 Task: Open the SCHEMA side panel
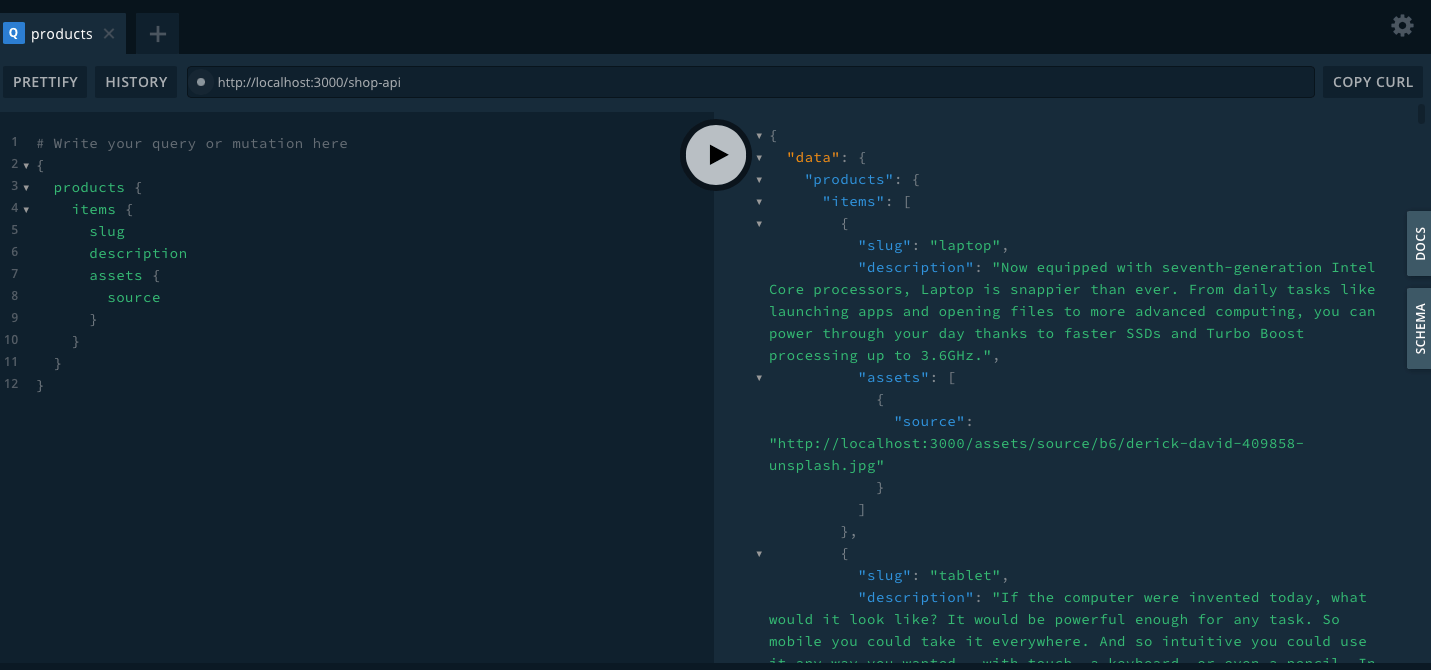1419,329
